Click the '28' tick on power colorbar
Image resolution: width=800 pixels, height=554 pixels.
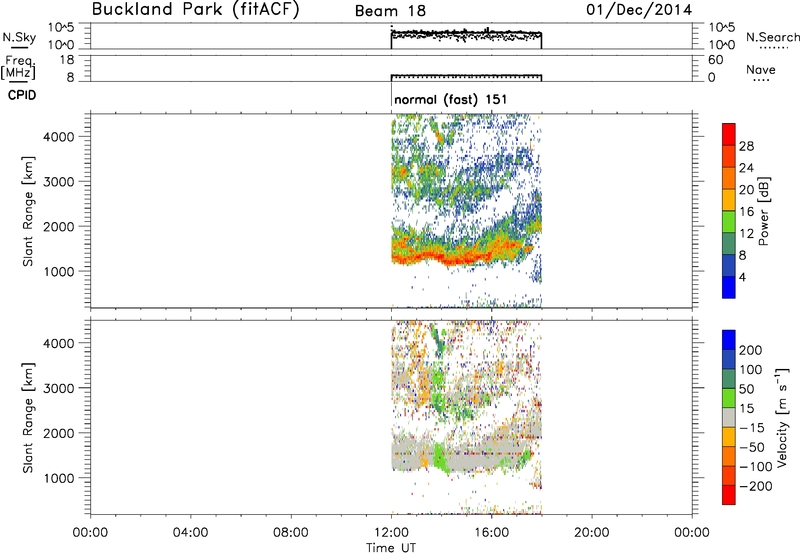[x=746, y=146]
